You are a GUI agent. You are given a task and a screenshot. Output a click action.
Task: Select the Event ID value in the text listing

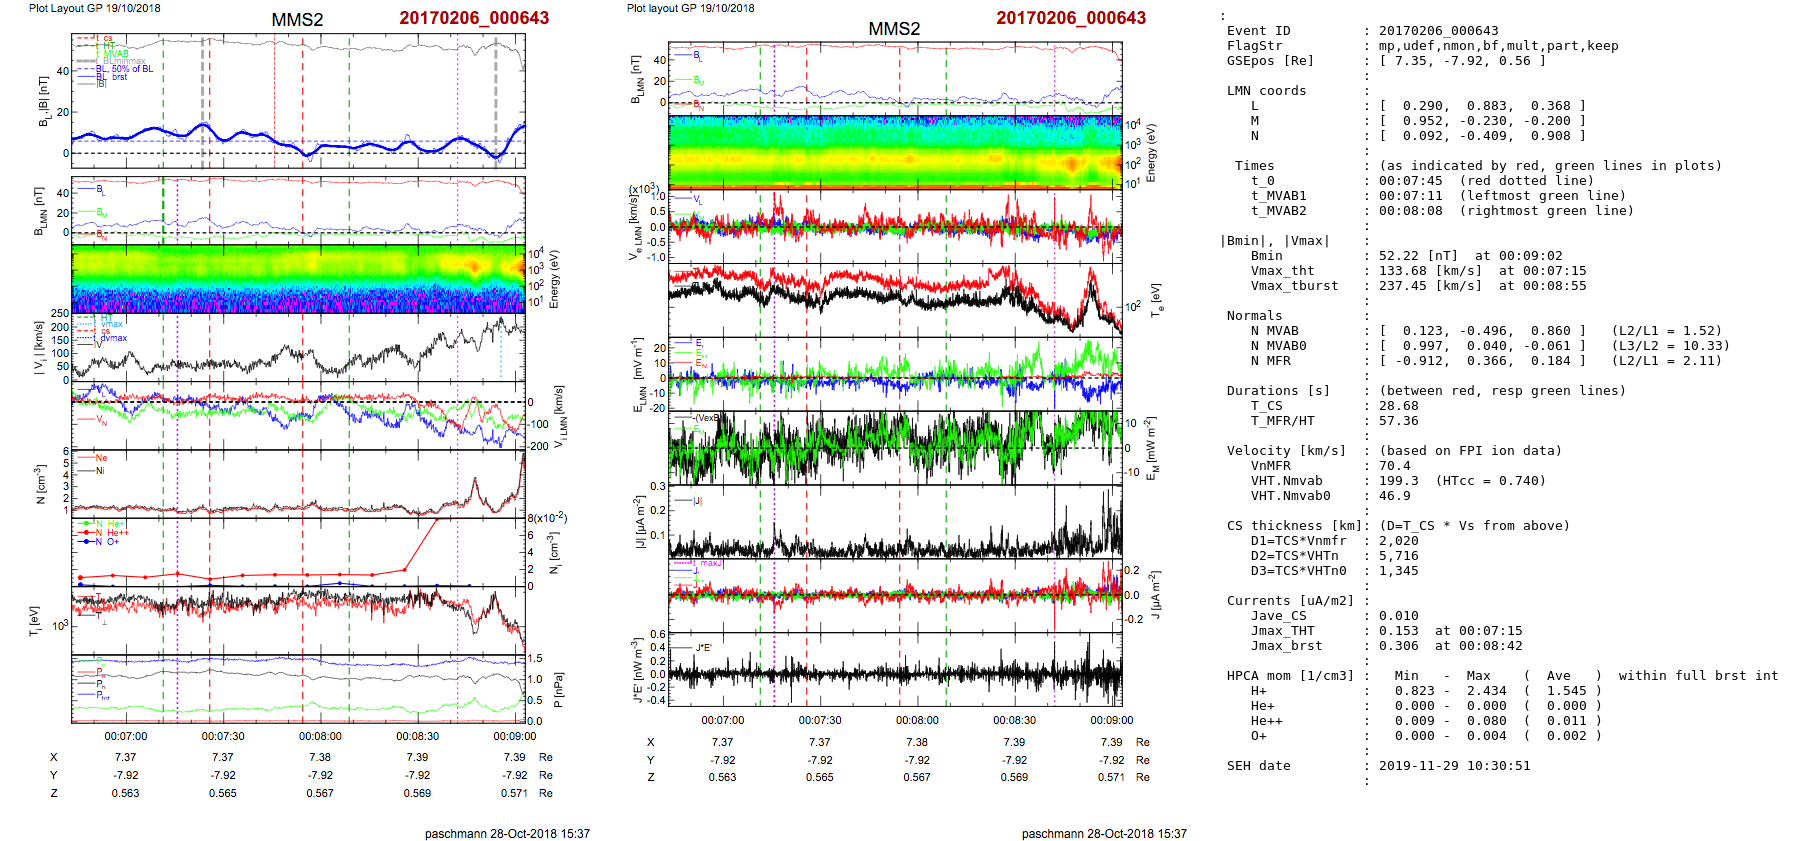(x=1438, y=31)
